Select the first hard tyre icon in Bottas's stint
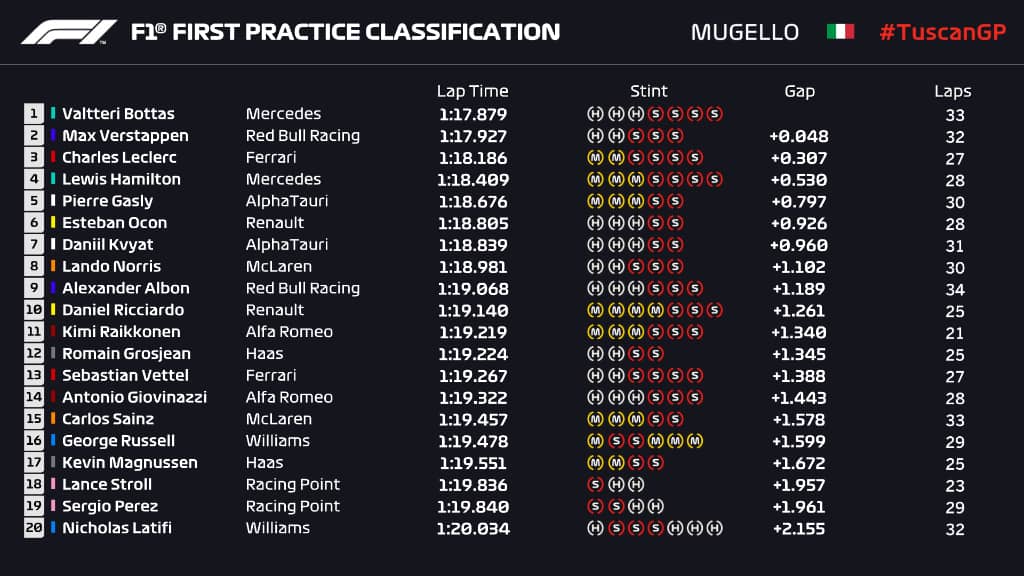1024x576 pixels. pyautogui.click(x=594, y=114)
